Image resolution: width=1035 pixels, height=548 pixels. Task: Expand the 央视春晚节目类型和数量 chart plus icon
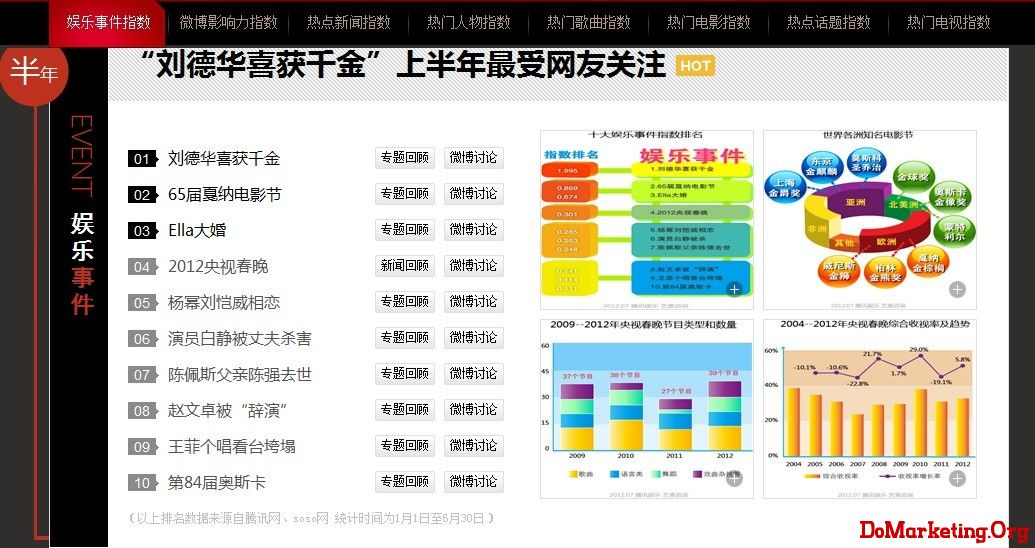734,479
